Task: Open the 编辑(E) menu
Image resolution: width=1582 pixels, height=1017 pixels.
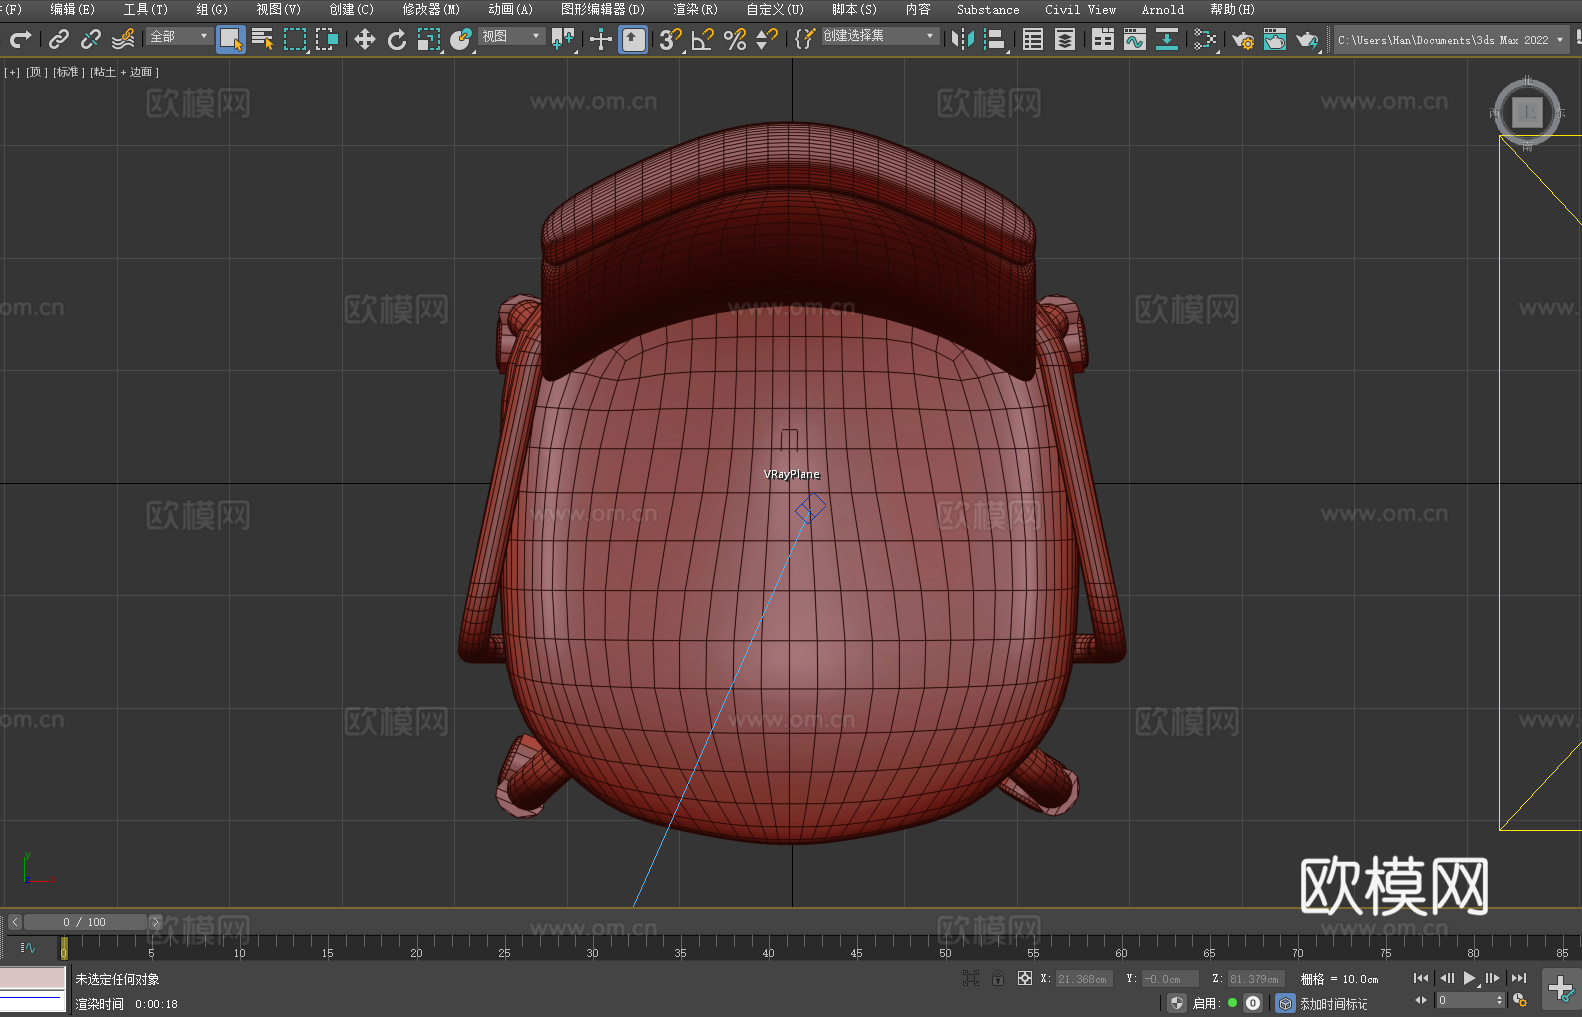Action: point(72,9)
